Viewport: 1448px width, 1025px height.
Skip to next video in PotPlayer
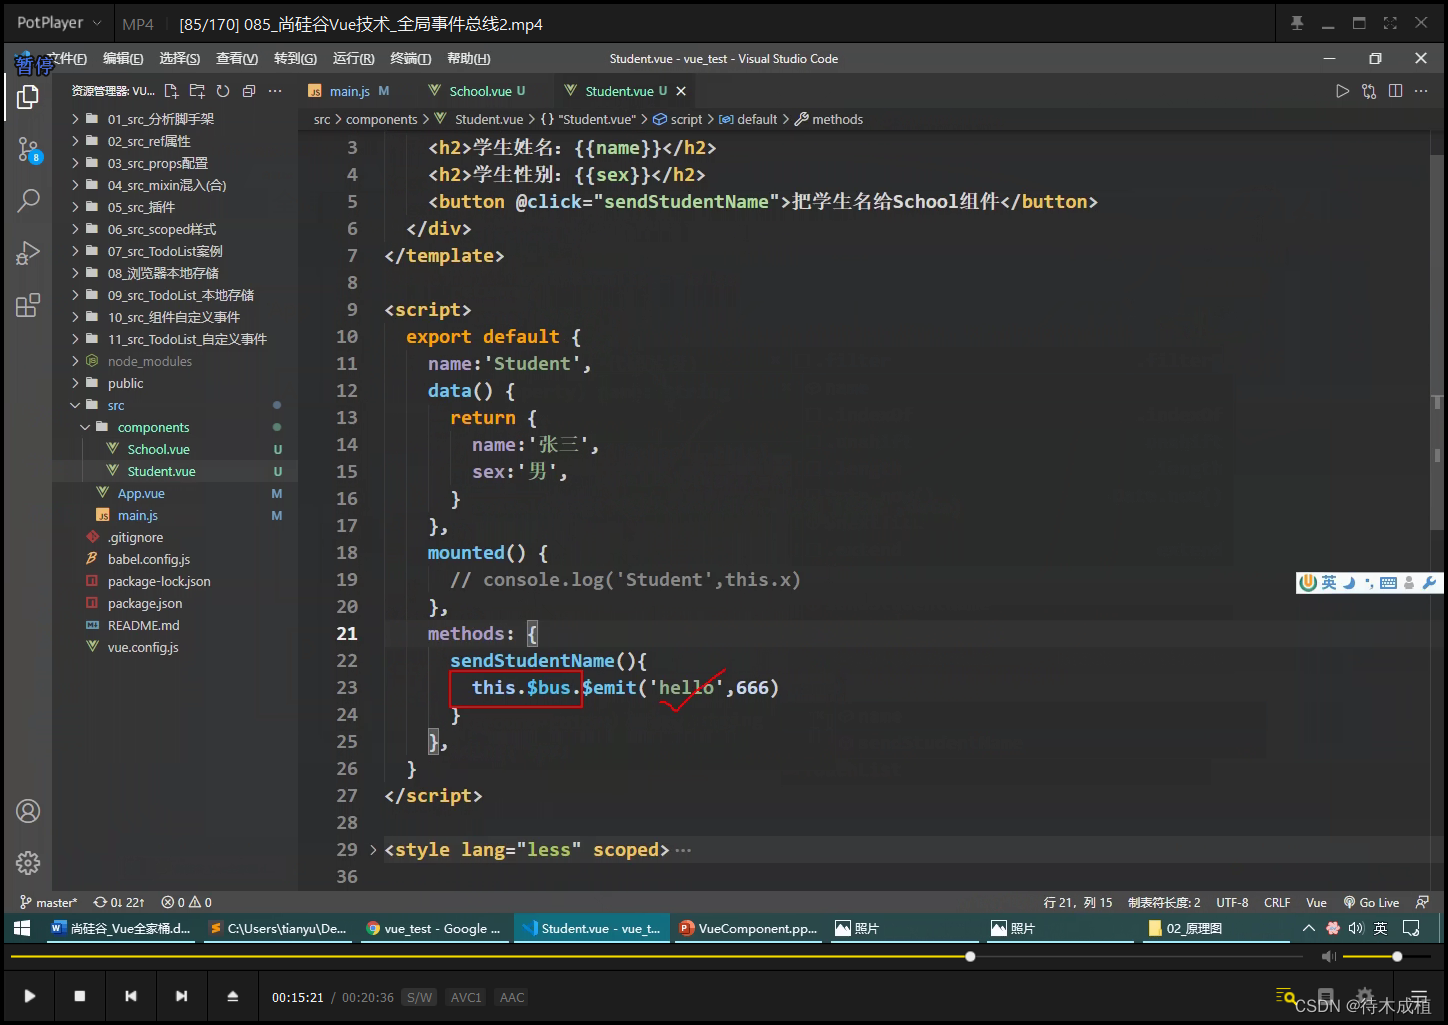pos(181,996)
